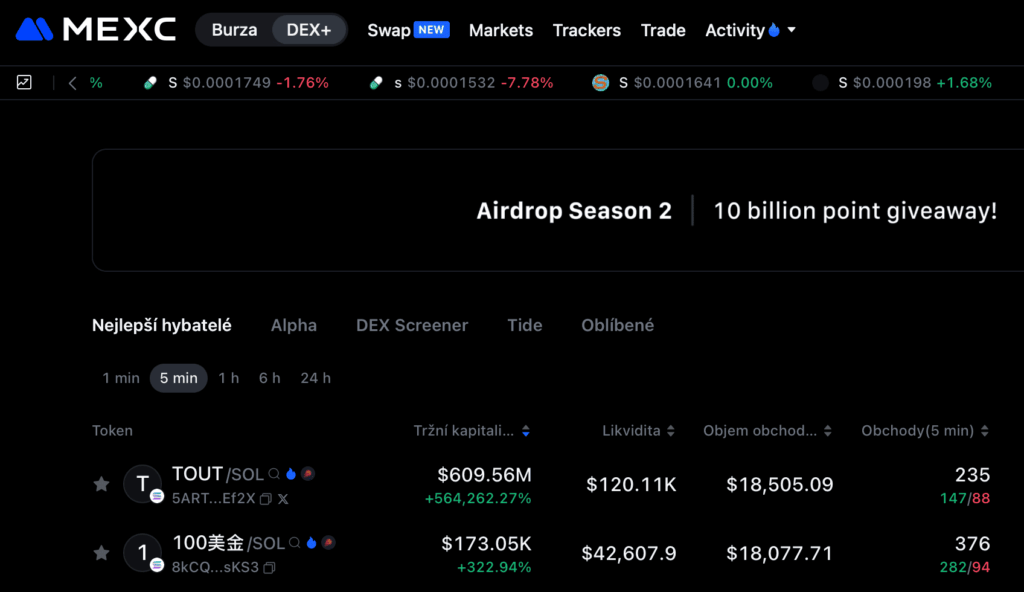Select the DEX Screener tab
The height and width of the screenshot is (592, 1024).
tap(412, 325)
